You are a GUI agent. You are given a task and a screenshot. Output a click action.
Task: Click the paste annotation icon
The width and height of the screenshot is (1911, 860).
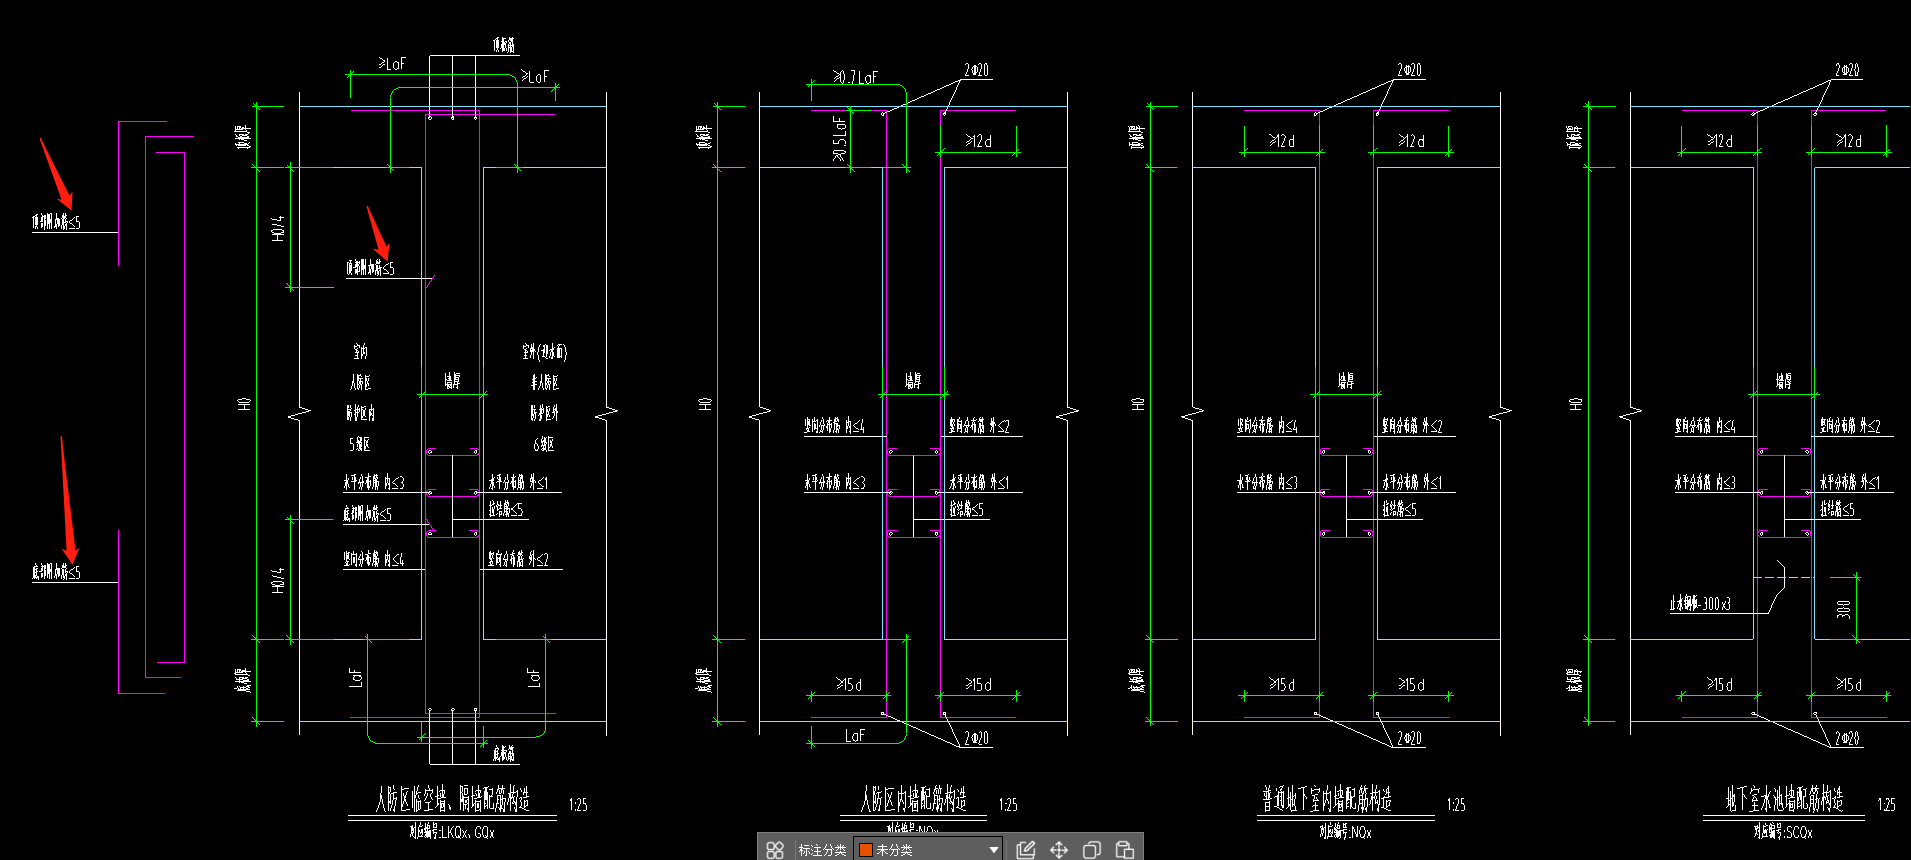(1125, 850)
